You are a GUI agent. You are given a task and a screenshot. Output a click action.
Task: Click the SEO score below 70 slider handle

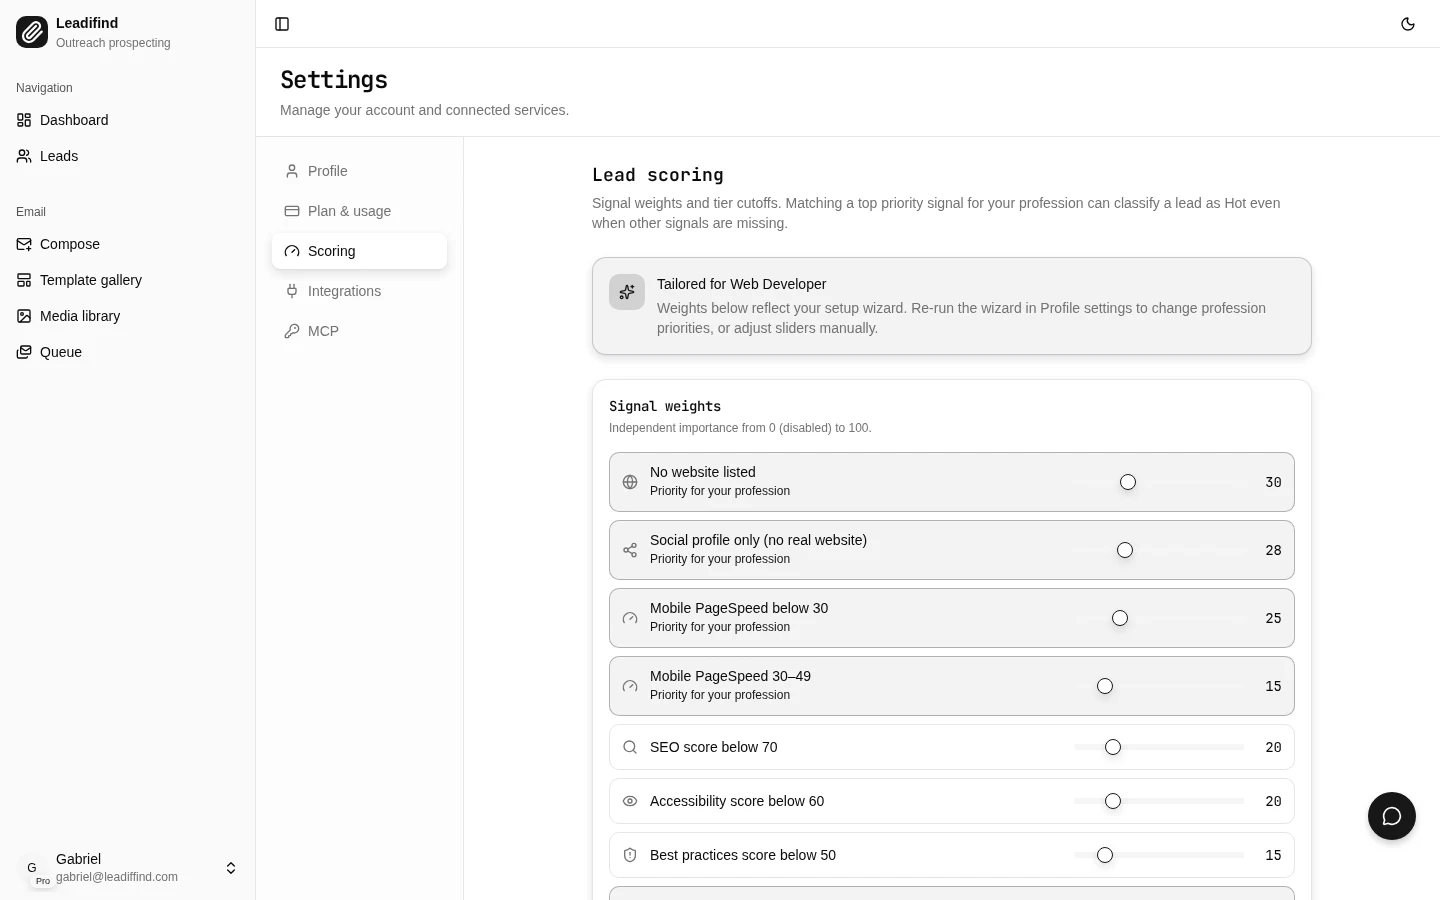[x=1113, y=747]
